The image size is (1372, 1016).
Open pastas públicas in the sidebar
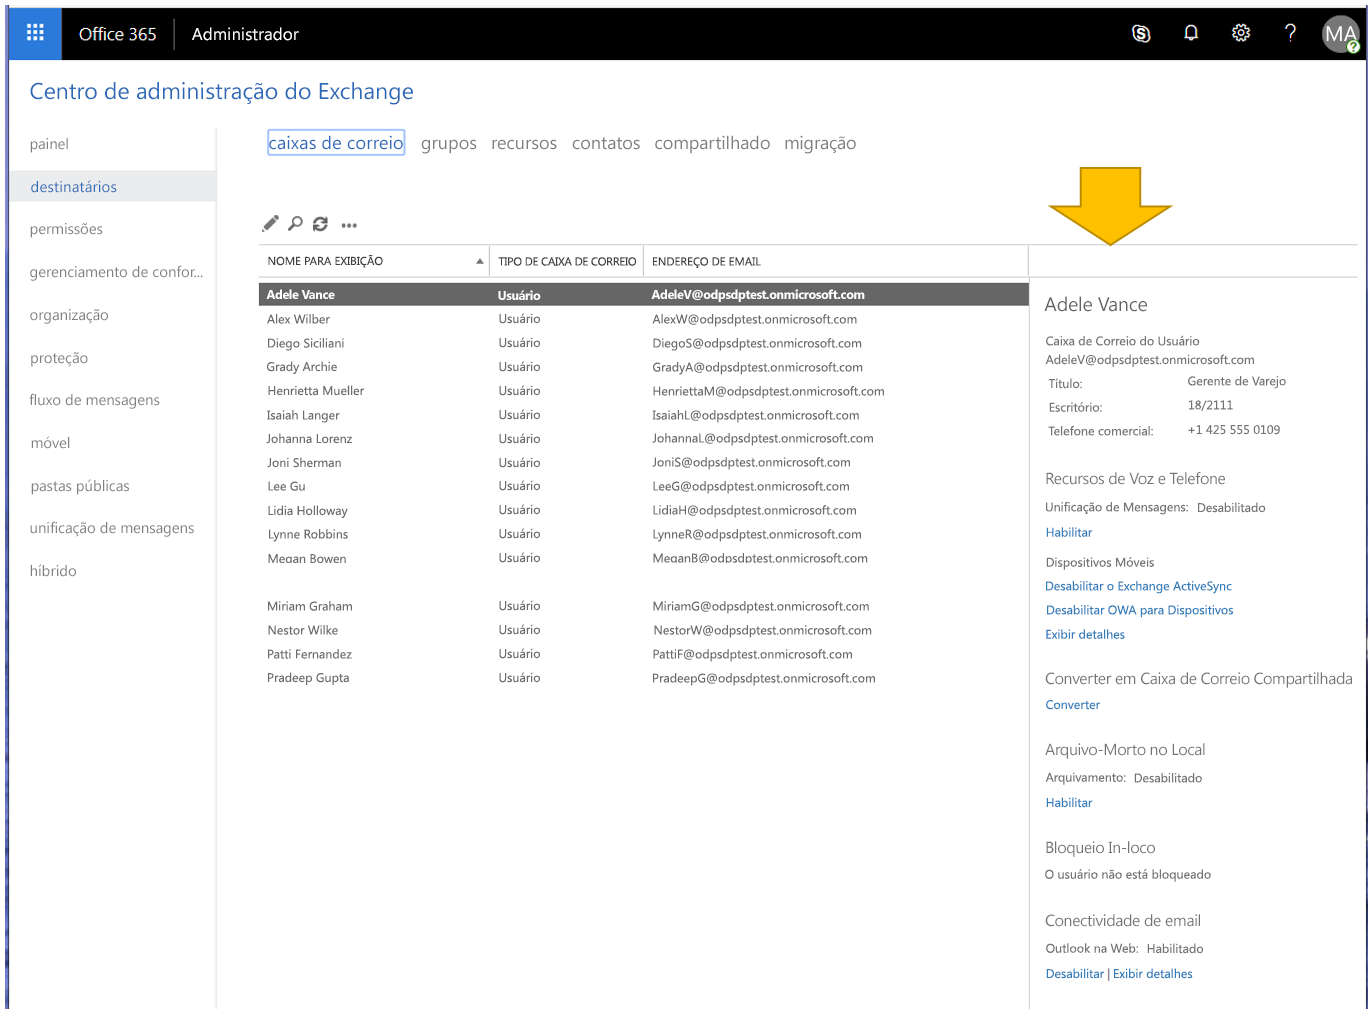(x=80, y=486)
